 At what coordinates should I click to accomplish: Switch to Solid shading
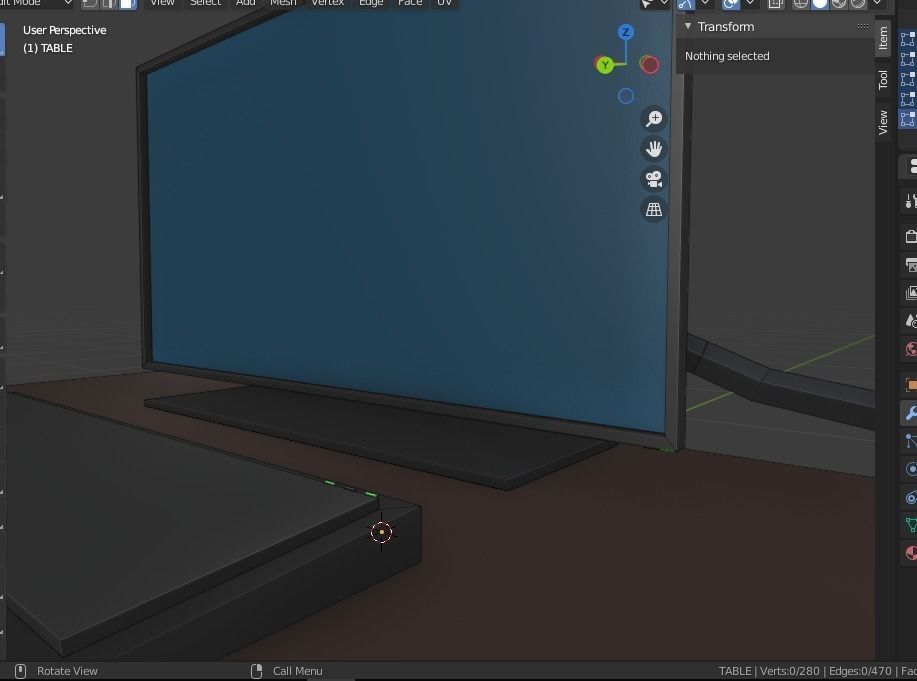820,4
